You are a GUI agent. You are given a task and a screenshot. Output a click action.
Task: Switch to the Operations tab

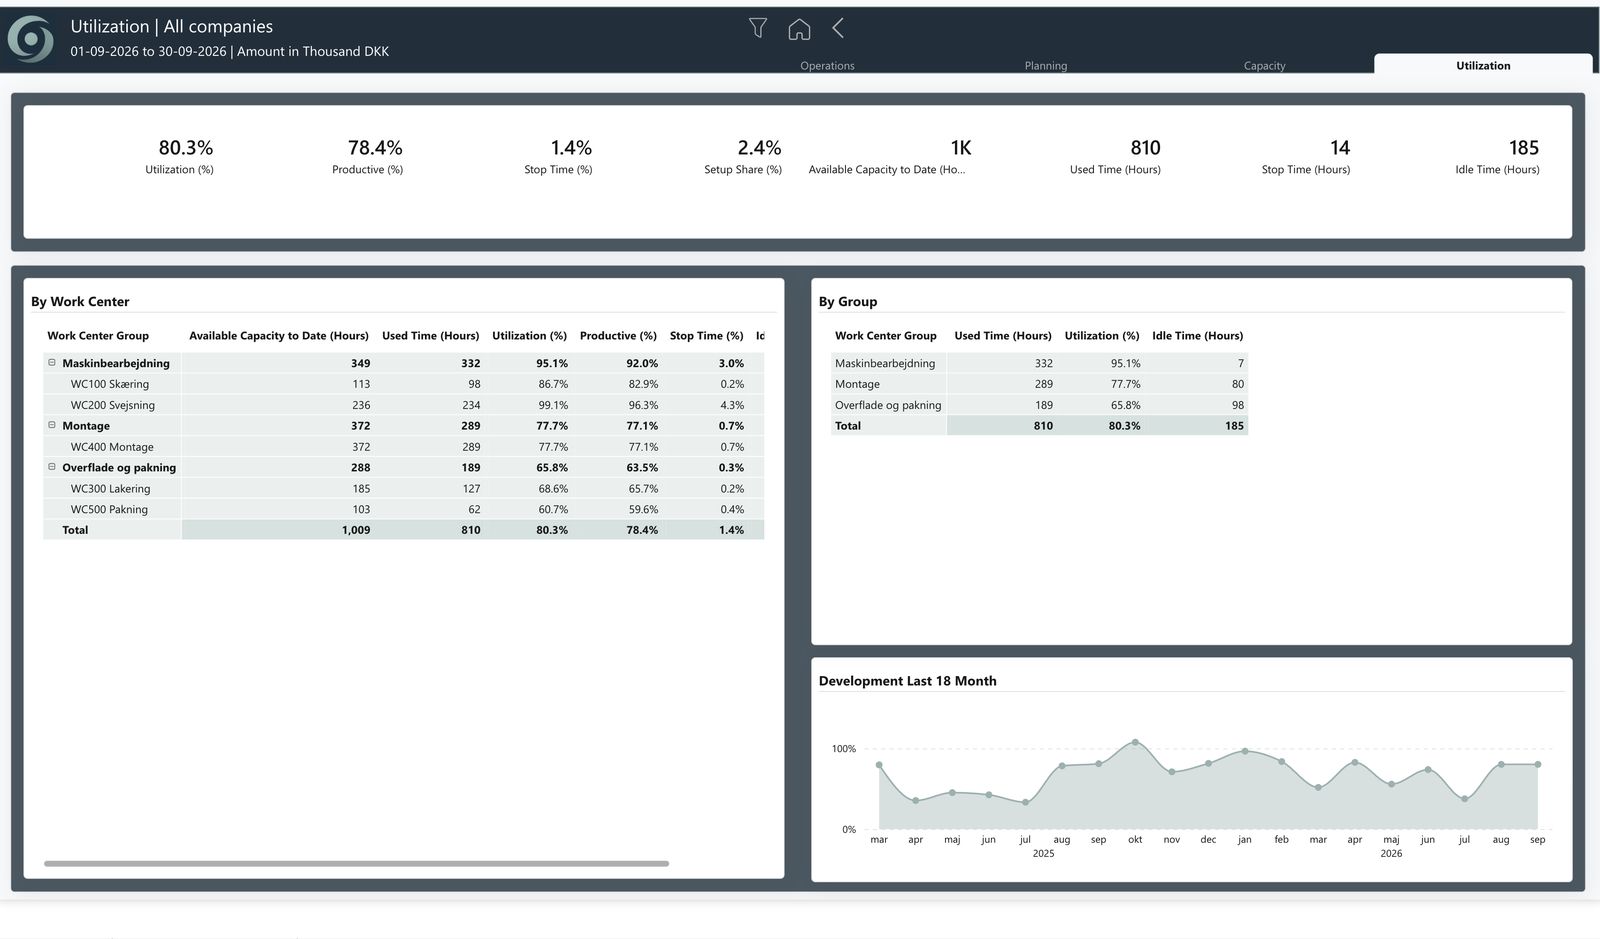(827, 66)
